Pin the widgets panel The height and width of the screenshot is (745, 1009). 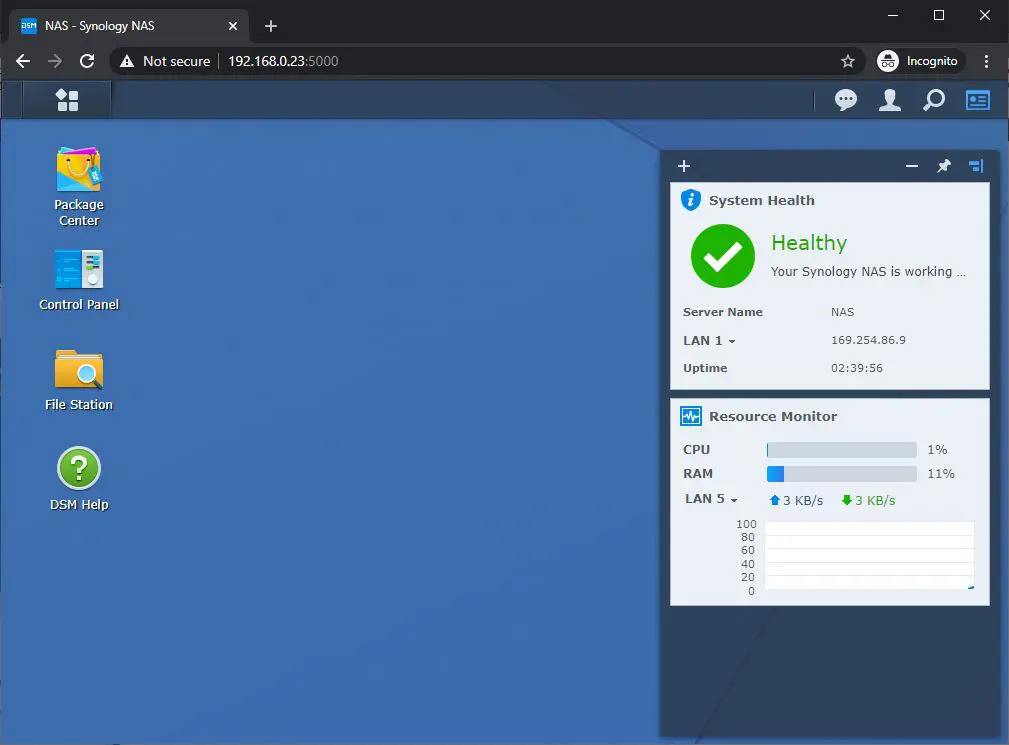tap(943, 166)
